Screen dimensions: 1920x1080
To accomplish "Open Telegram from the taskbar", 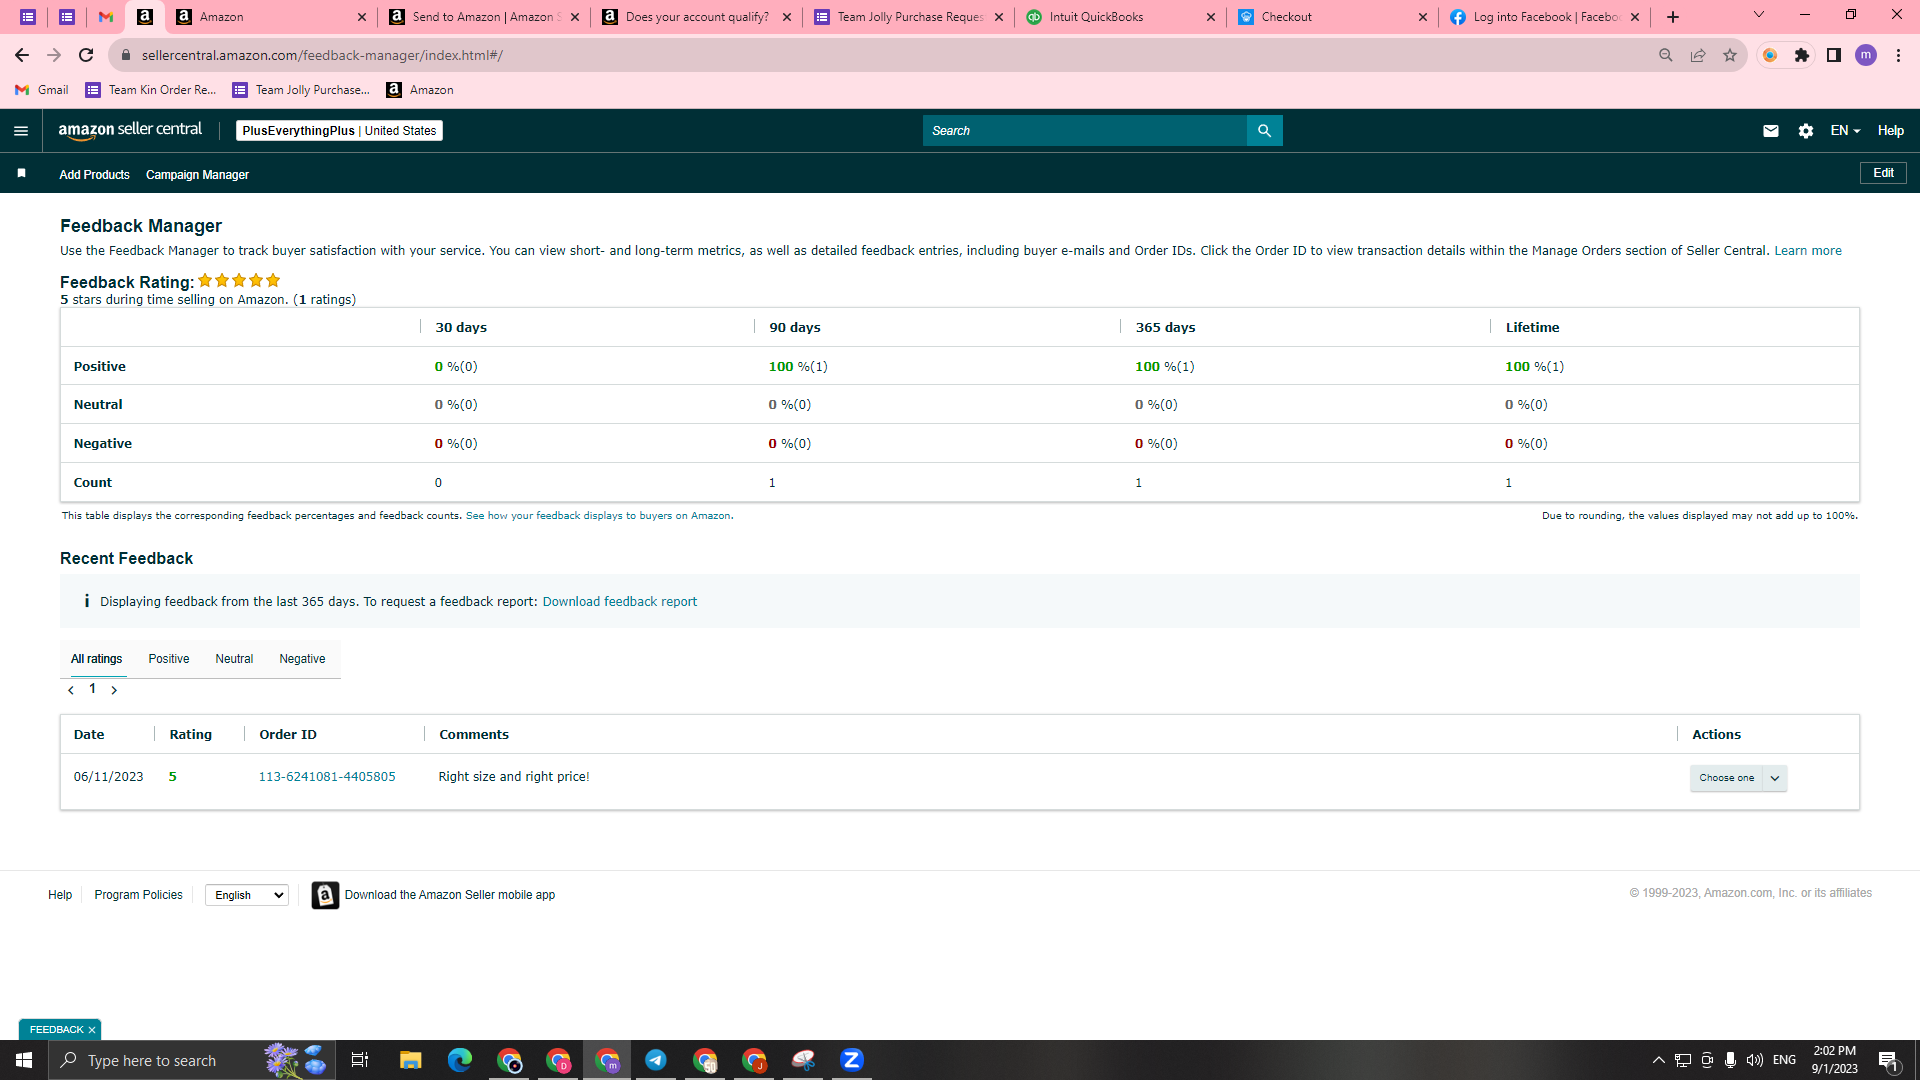I will pyautogui.click(x=656, y=1060).
